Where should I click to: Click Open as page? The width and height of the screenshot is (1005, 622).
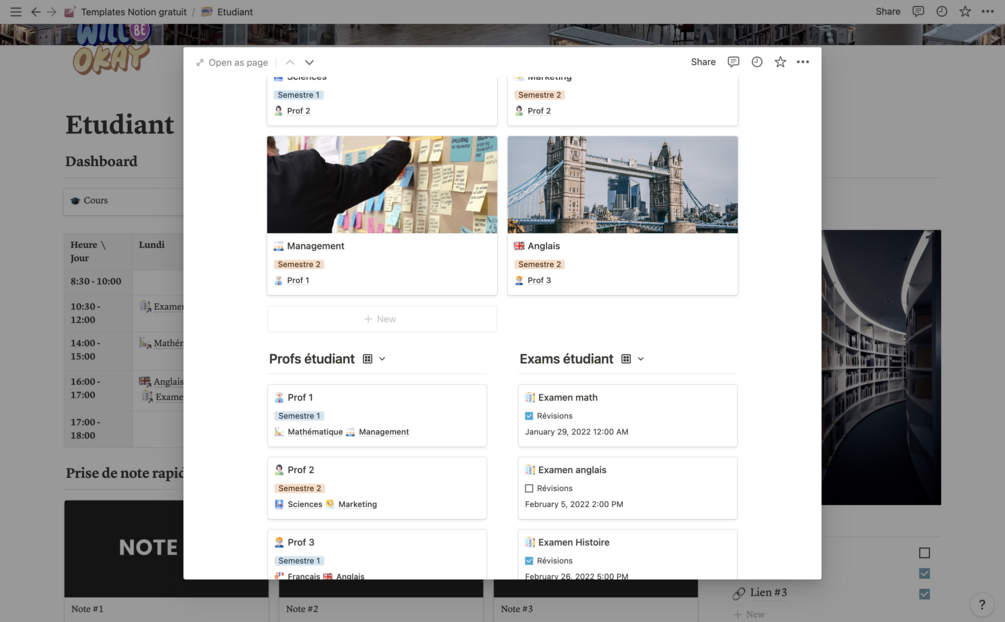pyautogui.click(x=232, y=62)
